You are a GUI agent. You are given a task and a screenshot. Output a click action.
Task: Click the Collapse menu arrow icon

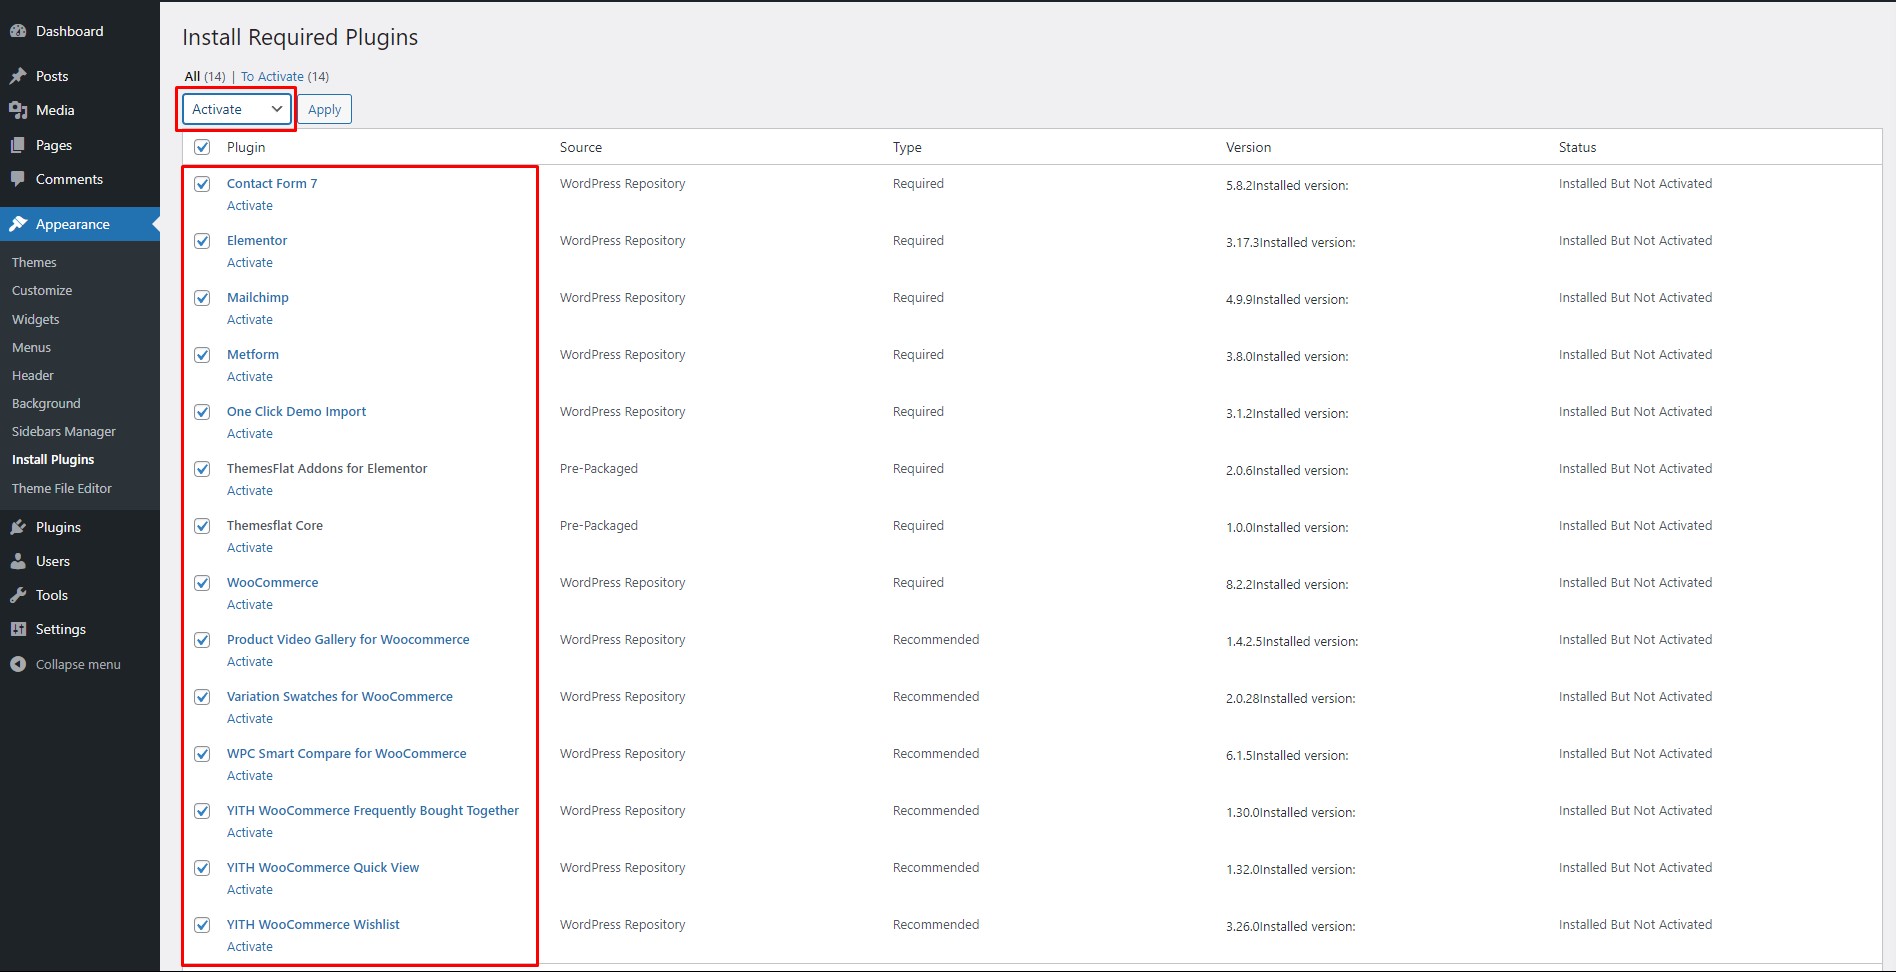(18, 664)
